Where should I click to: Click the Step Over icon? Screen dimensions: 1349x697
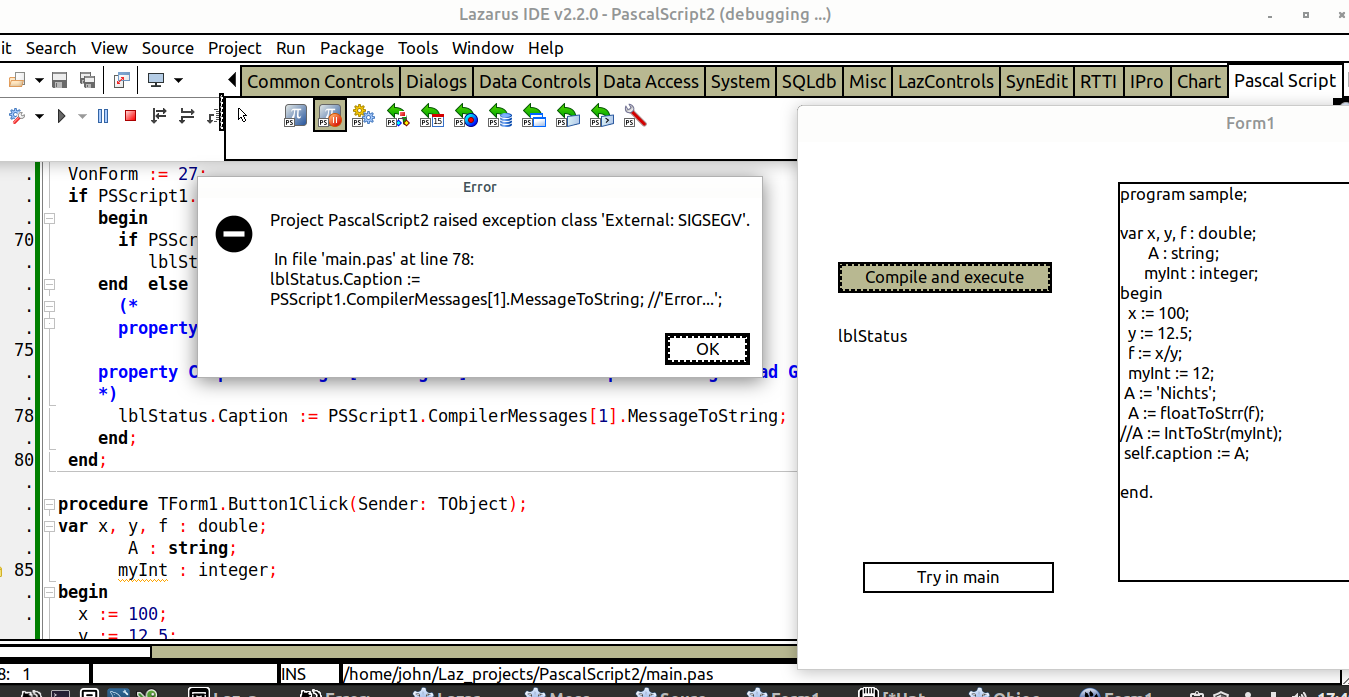pyautogui.click(x=186, y=116)
